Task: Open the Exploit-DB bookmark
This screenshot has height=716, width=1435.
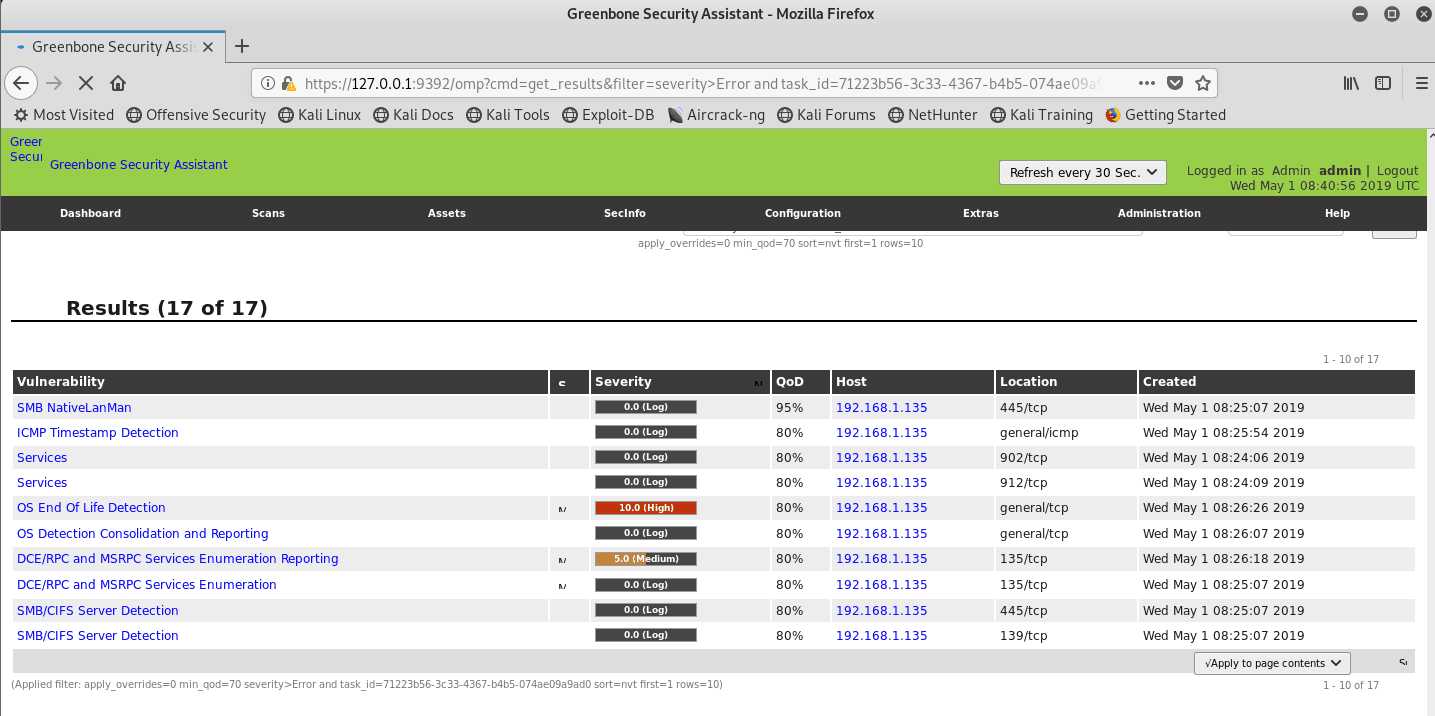Action: click(608, 115)
